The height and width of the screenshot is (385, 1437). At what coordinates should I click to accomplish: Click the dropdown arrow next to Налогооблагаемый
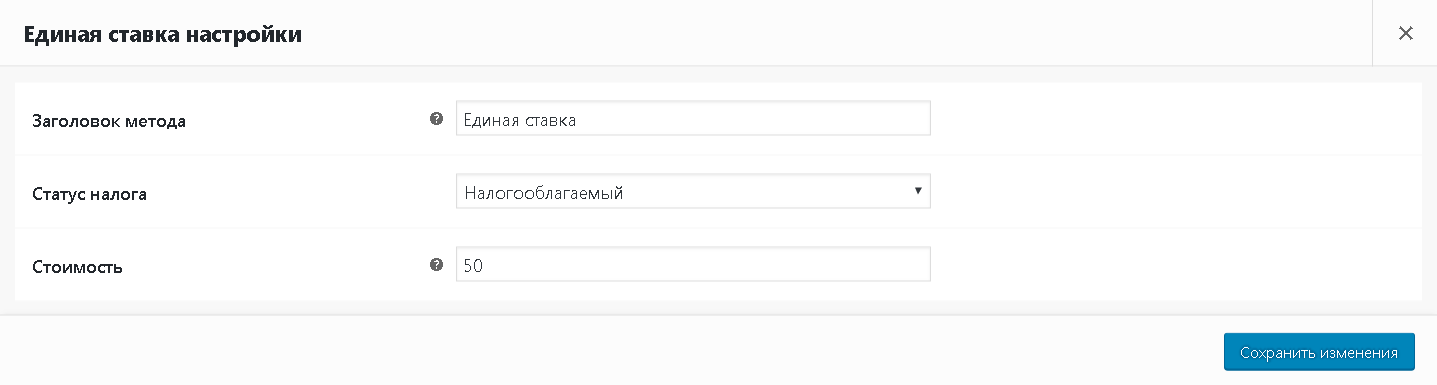coord(918,191)
